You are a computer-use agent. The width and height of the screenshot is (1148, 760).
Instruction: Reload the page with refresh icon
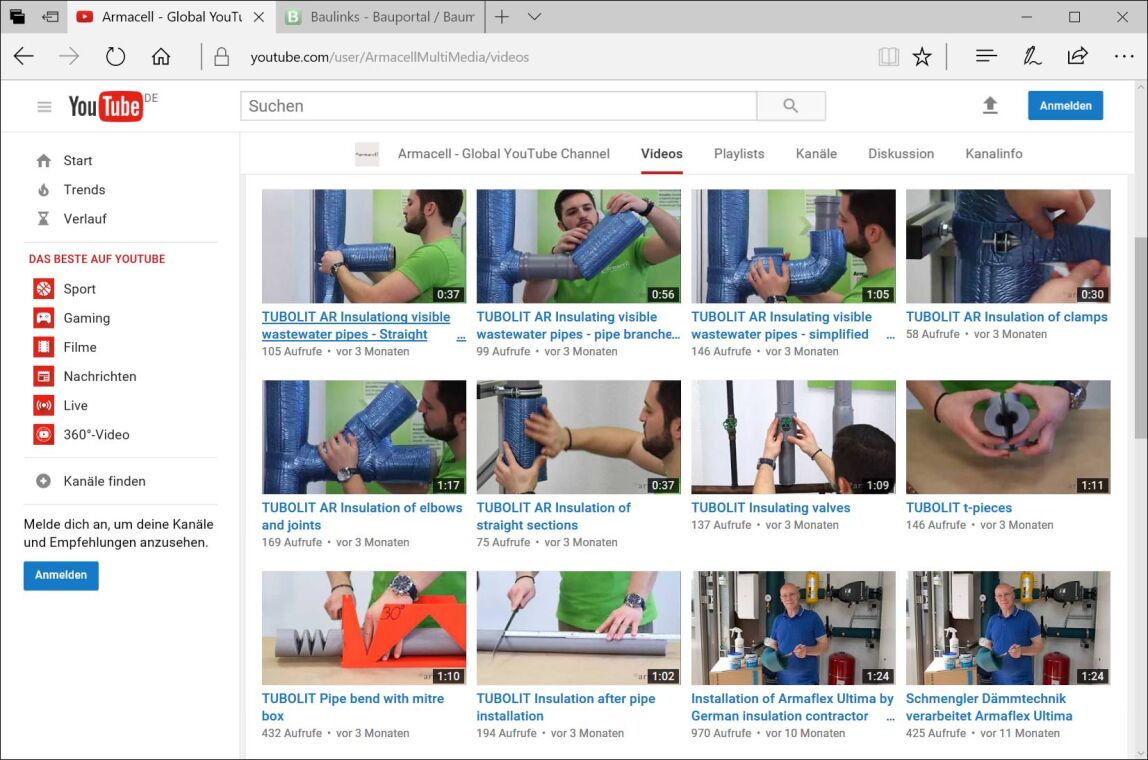click(x=115, y=56)
